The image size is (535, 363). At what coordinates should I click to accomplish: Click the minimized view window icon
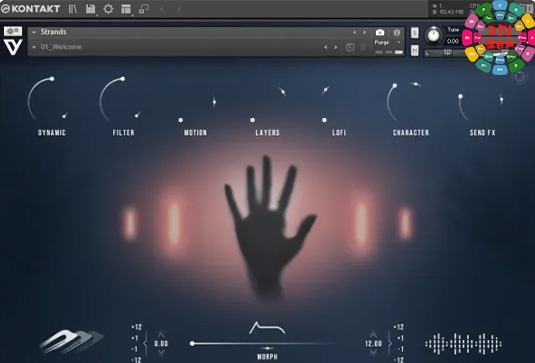pos(144,9)
